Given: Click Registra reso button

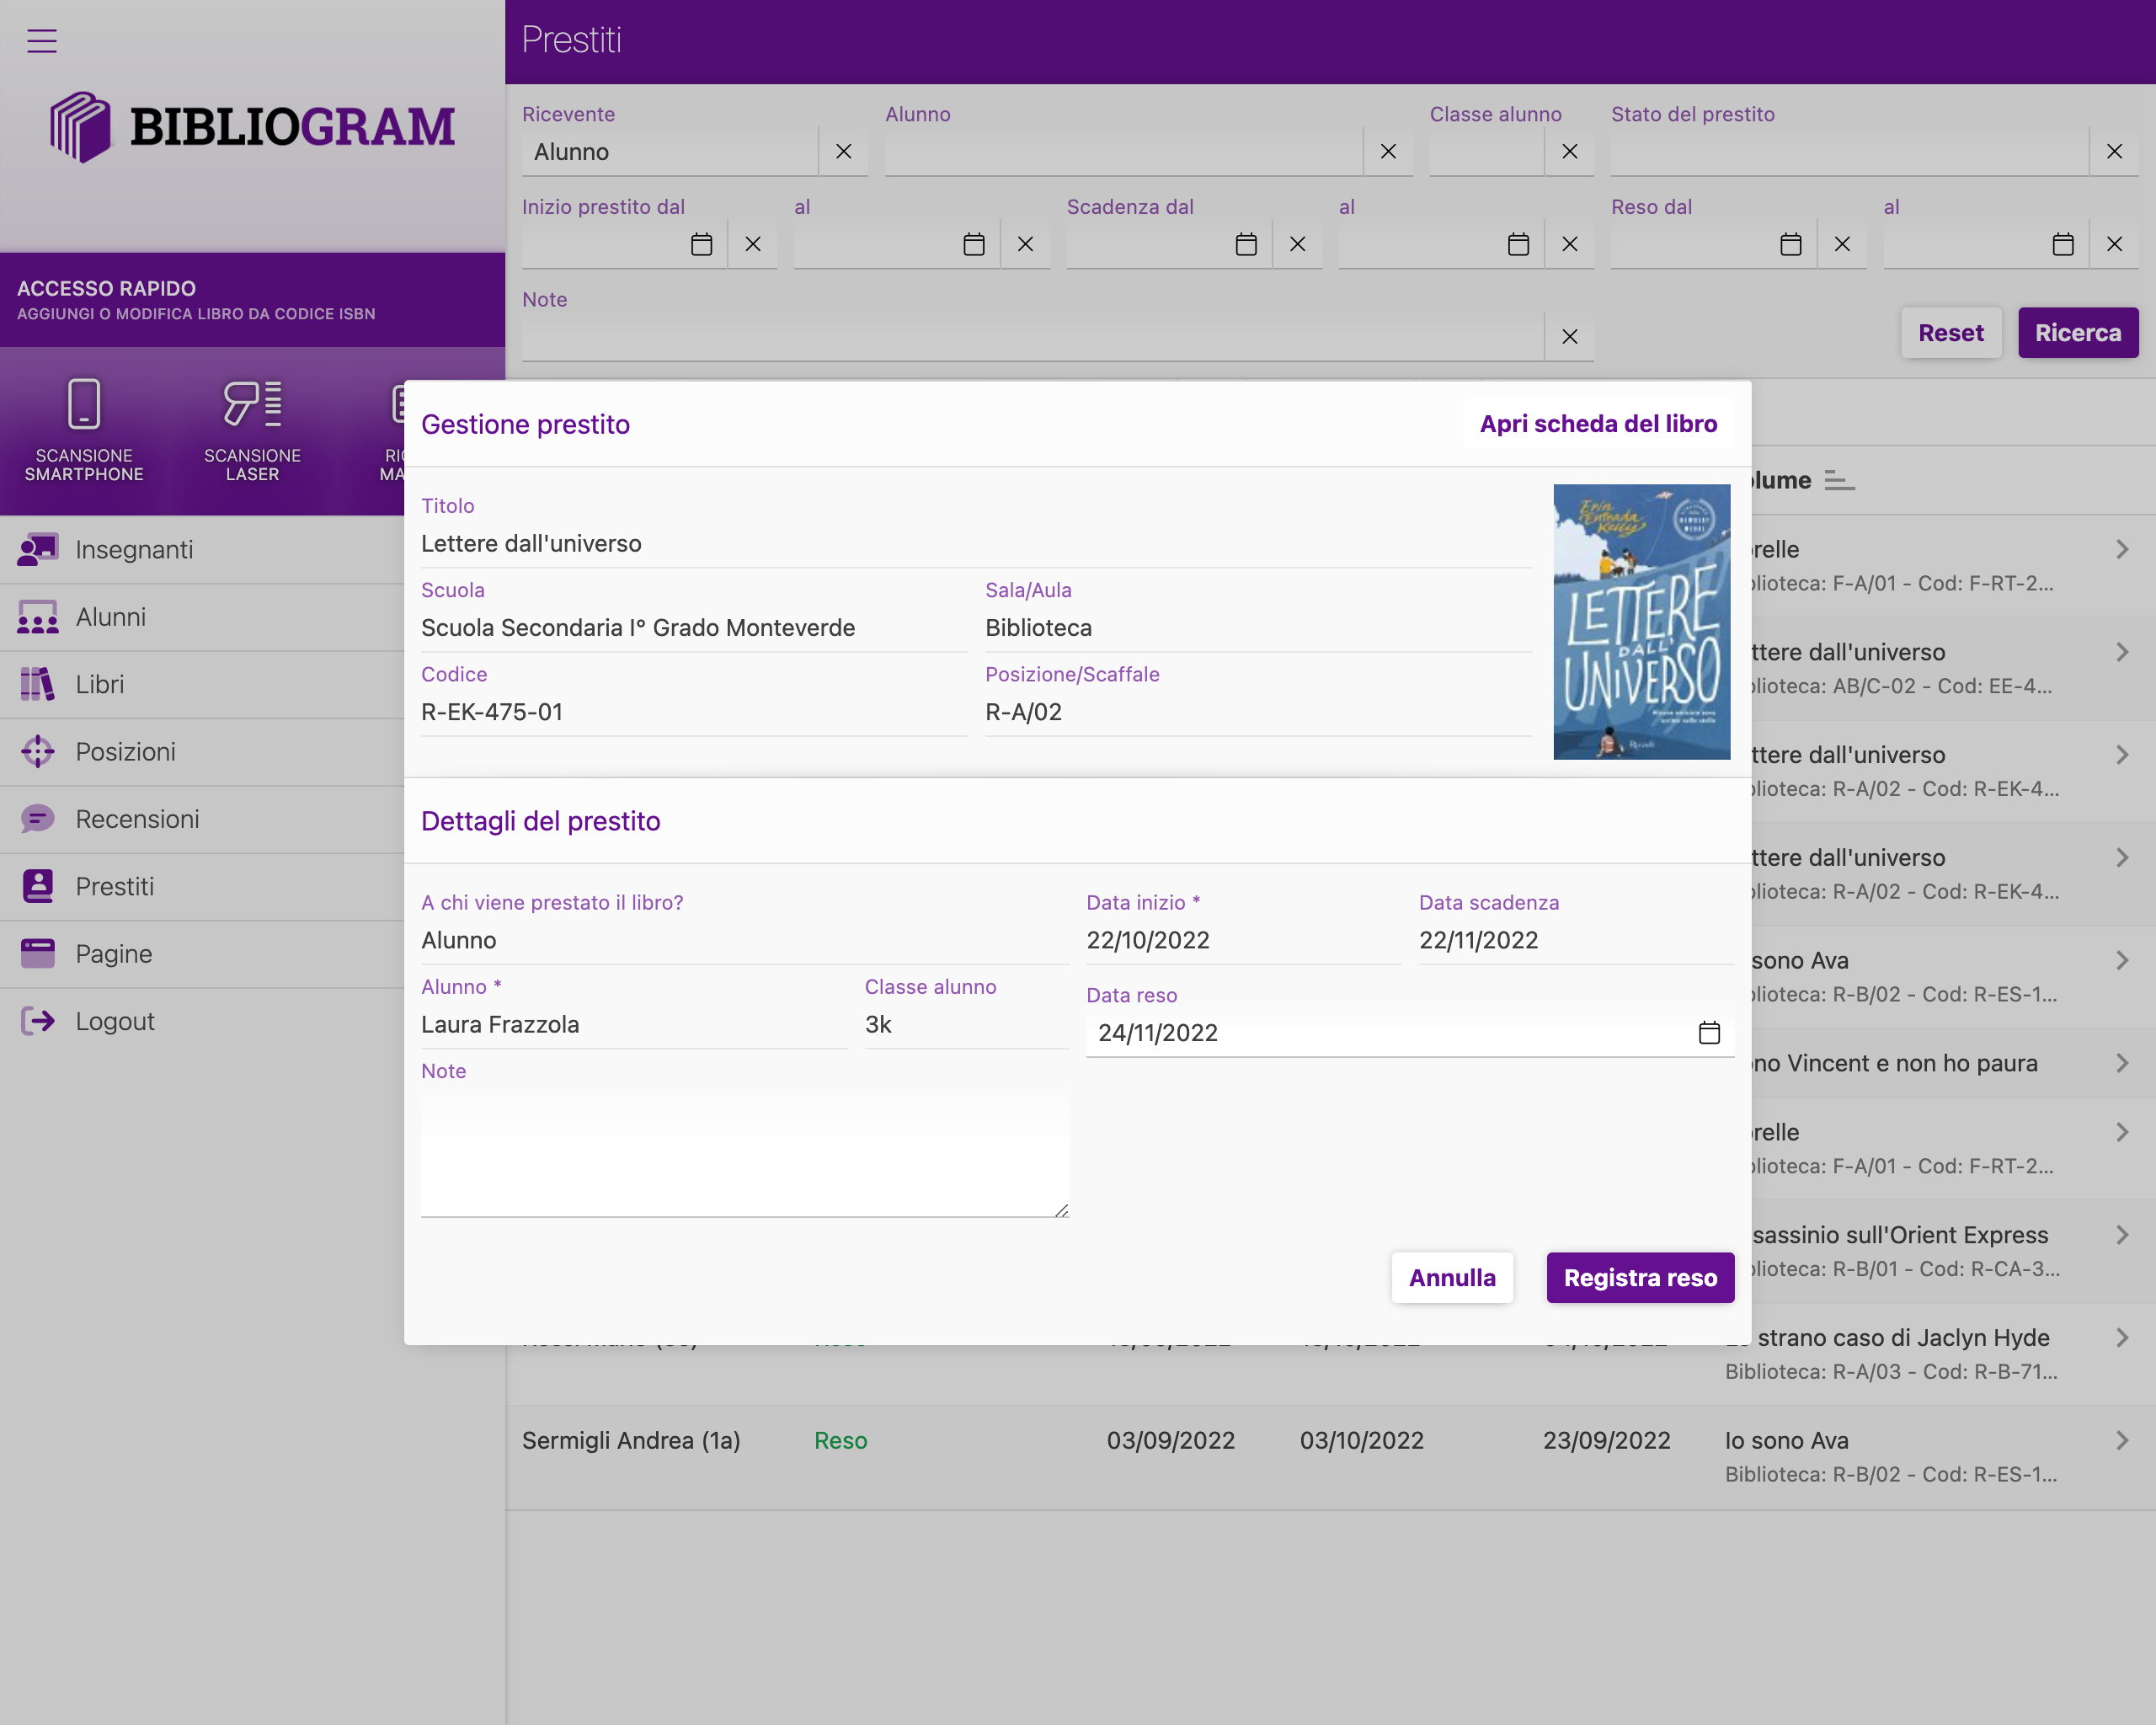Looking at the screenshot, I should coord(1640,1278).
